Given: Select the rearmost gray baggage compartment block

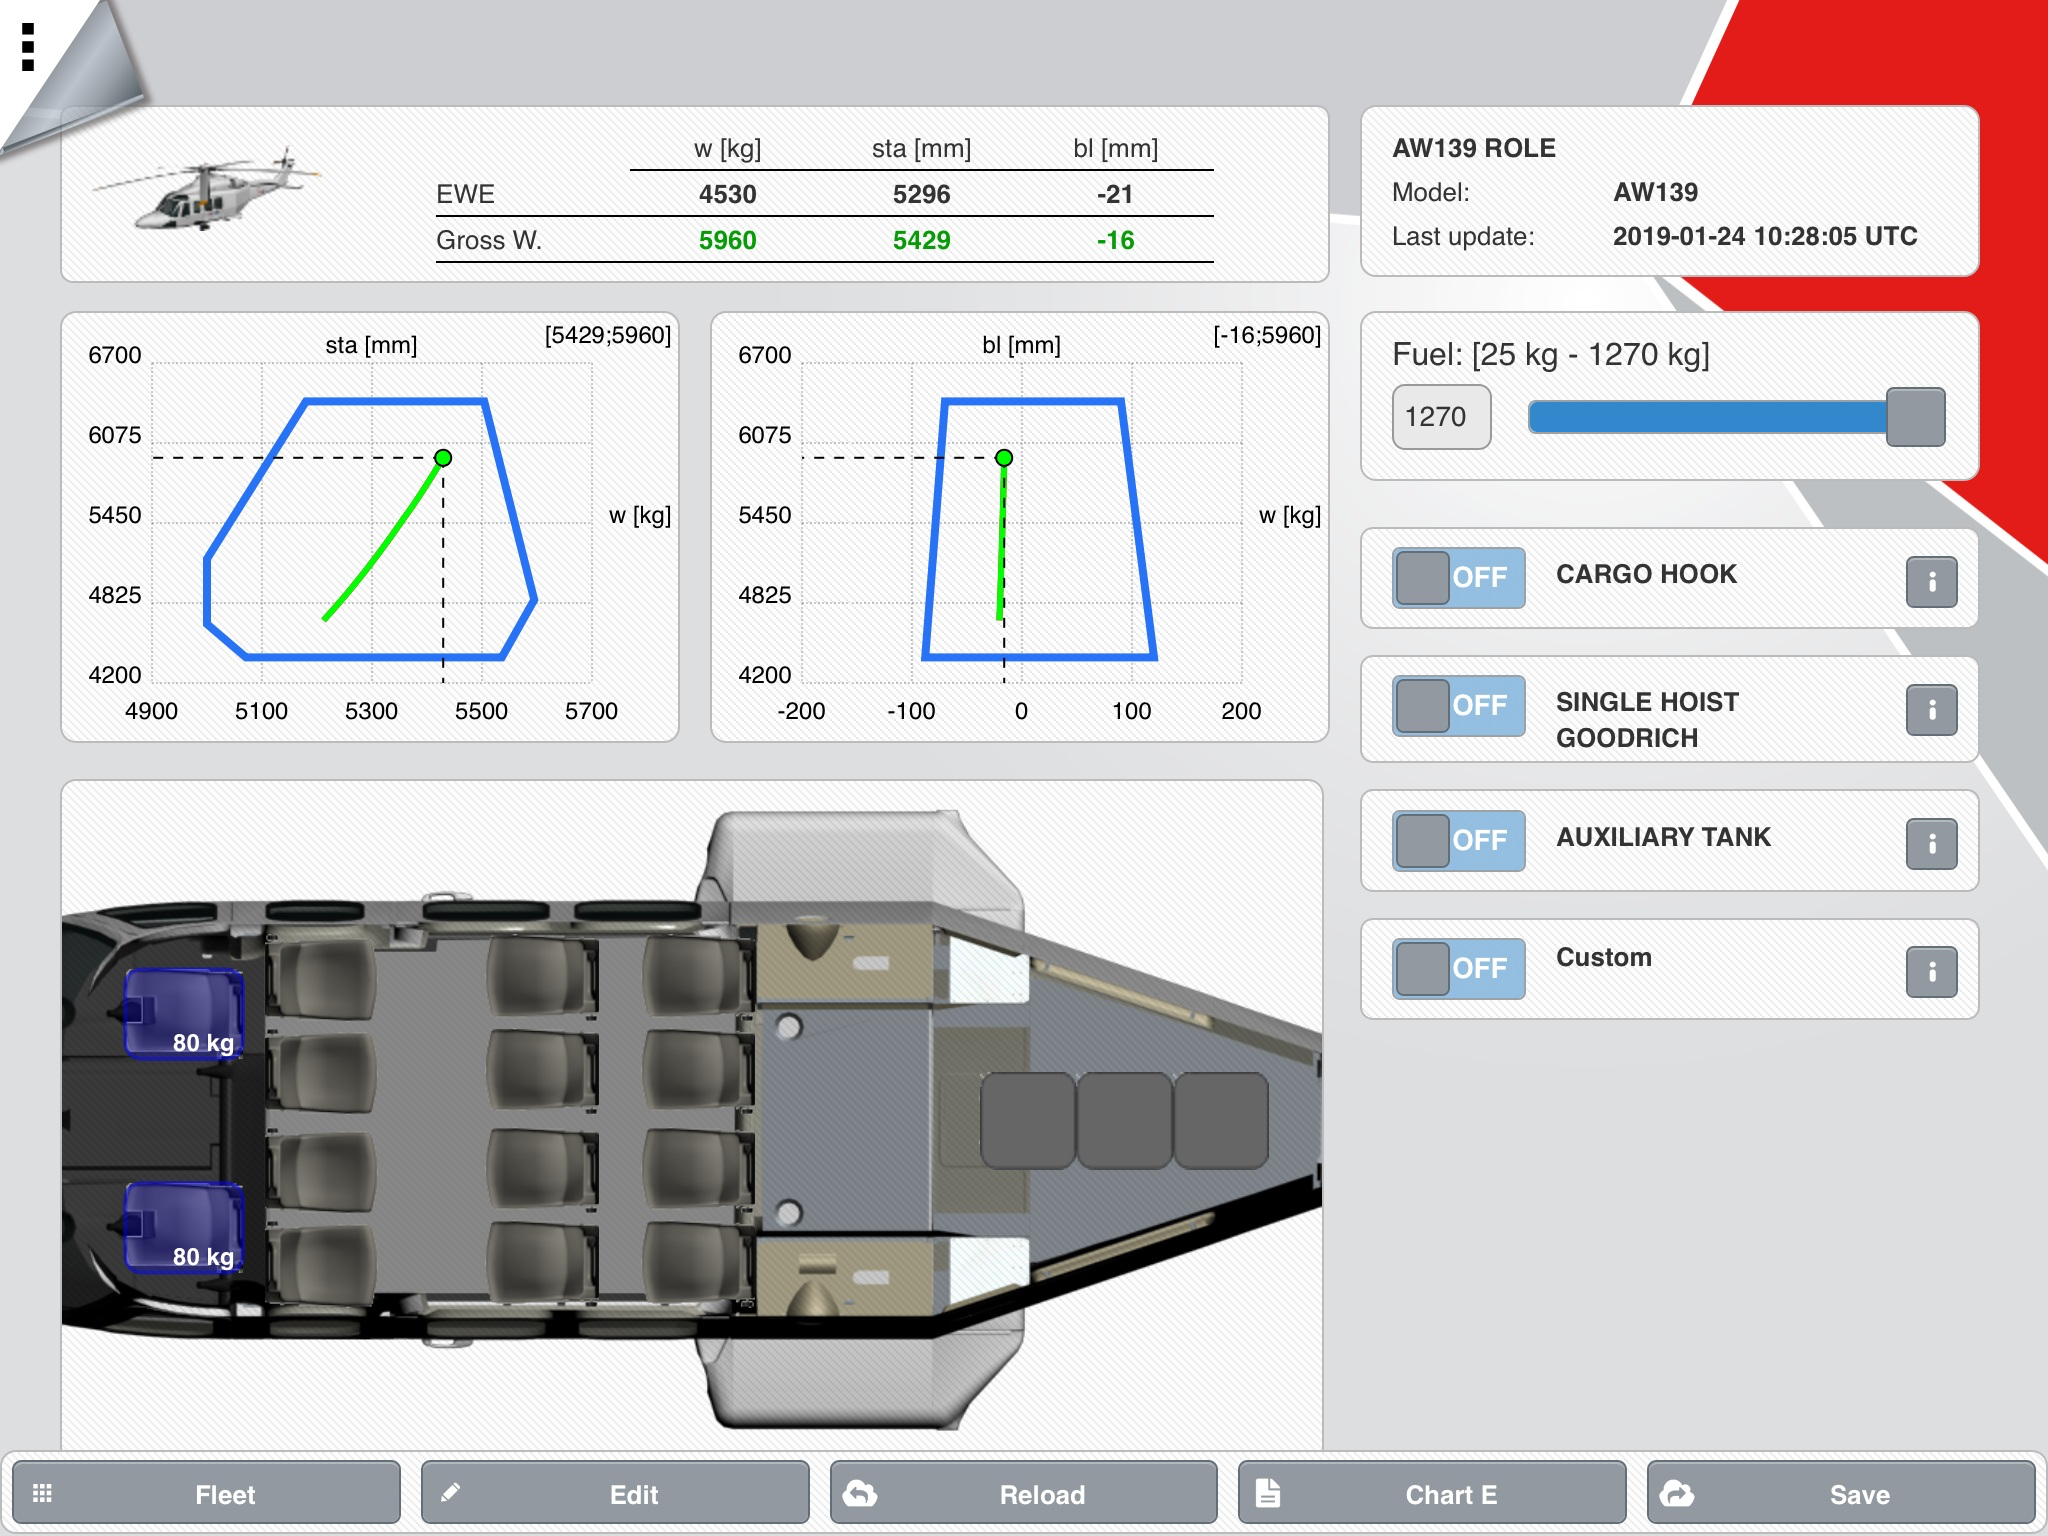Looking at the screenshot, I should [1221, 1120].
